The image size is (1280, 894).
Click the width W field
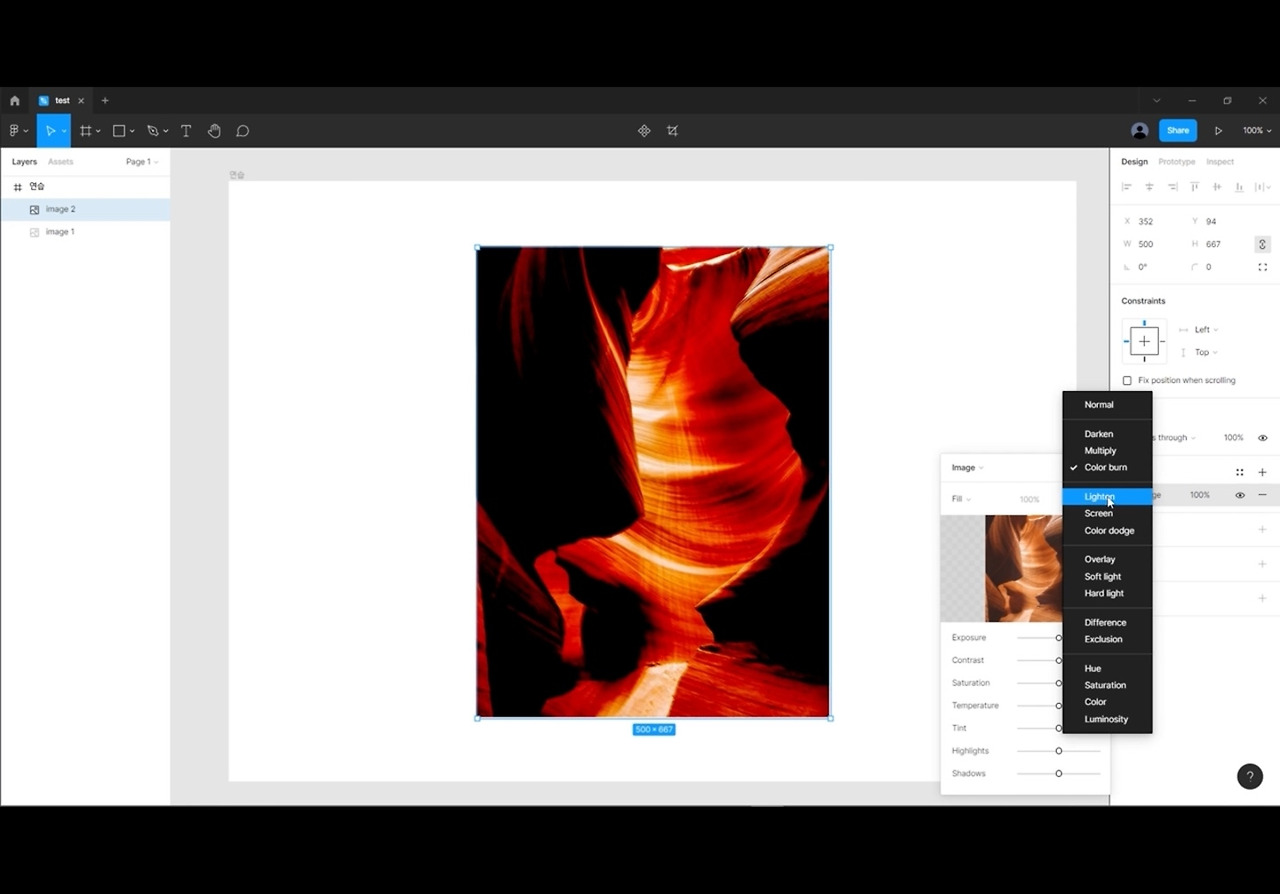pos(1150,244)
